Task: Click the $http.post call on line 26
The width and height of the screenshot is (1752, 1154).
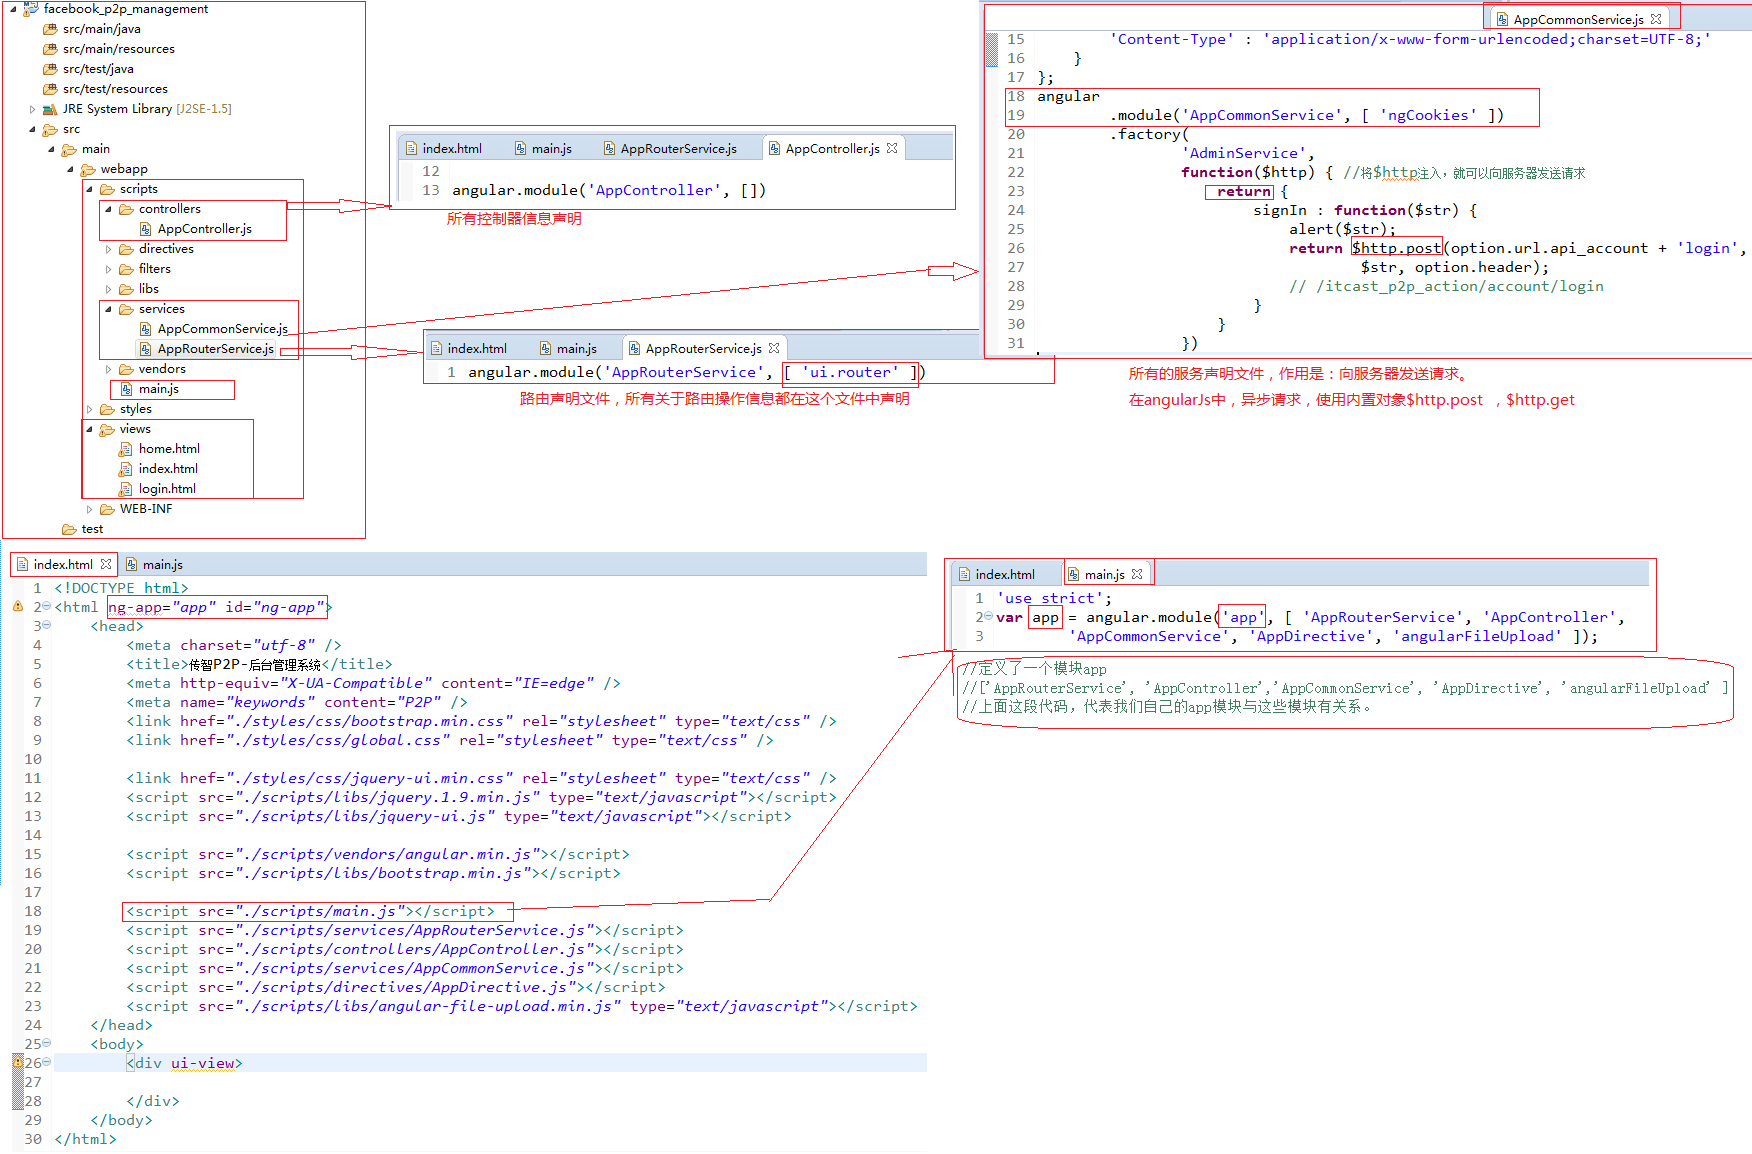Action: pyautogui.click(x=1396, y=248)
